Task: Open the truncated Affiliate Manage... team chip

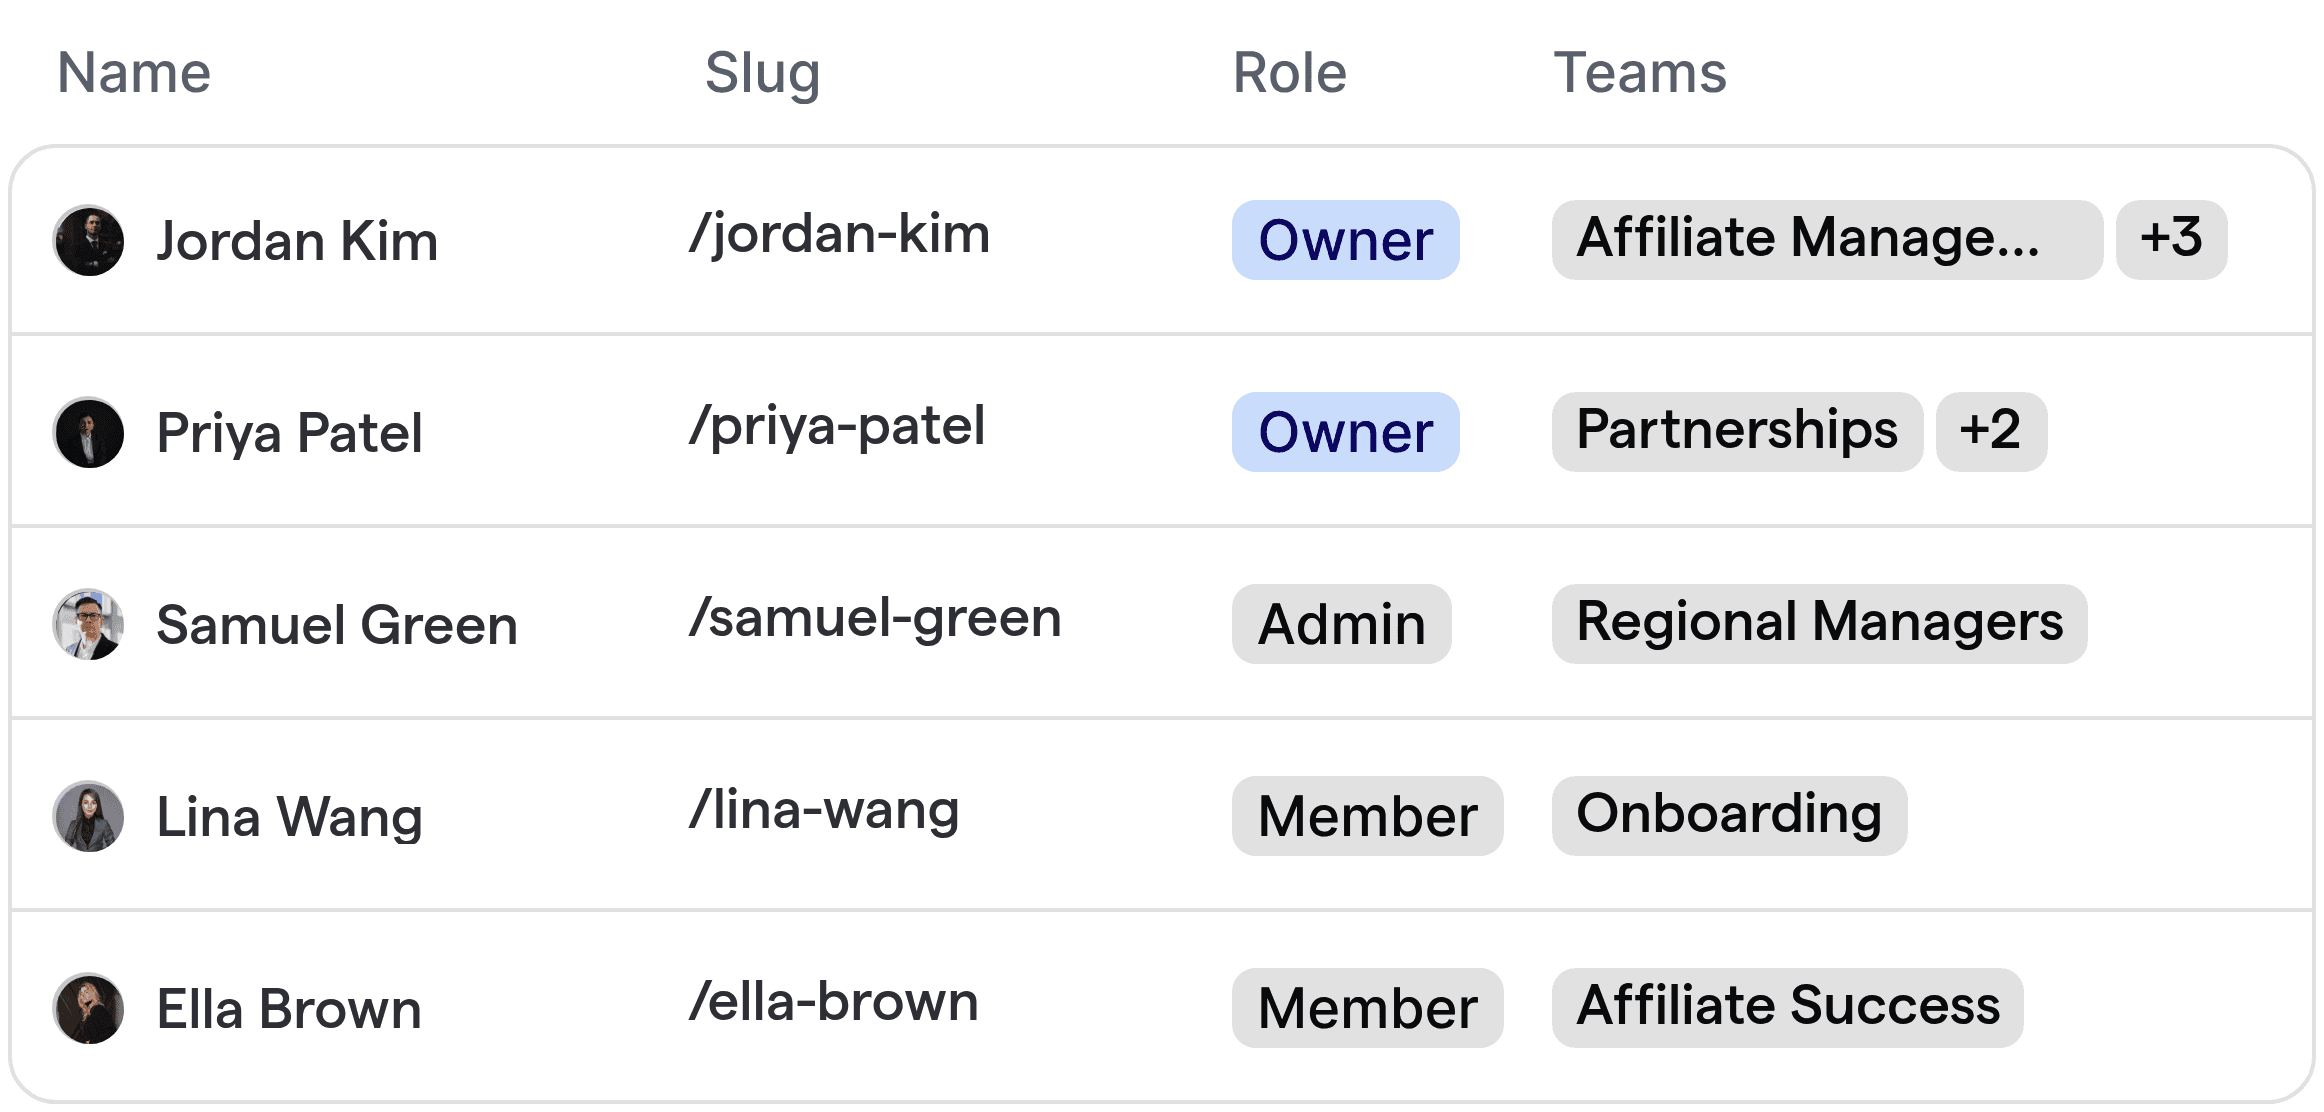Action: click(x=1827, y=240)
